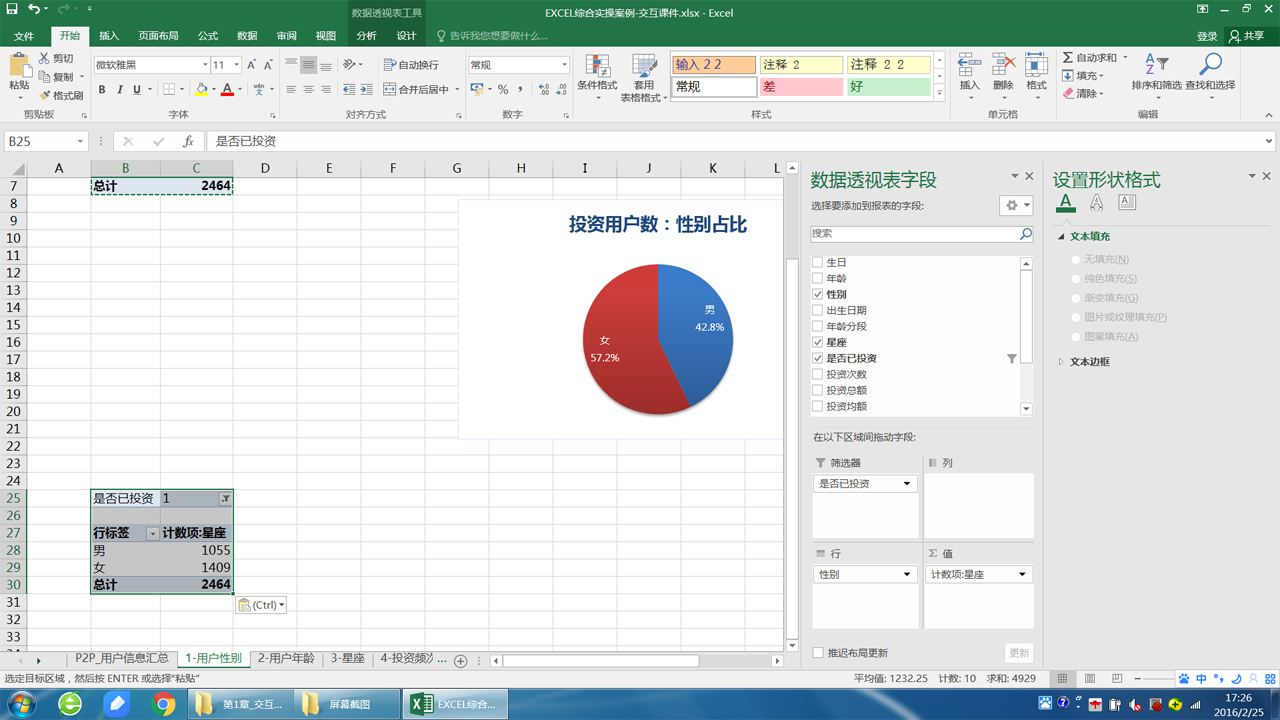Viewport: 1280px width, 720px height.
Task: Add a new sheet with plus button
Action: click(461, 661)
